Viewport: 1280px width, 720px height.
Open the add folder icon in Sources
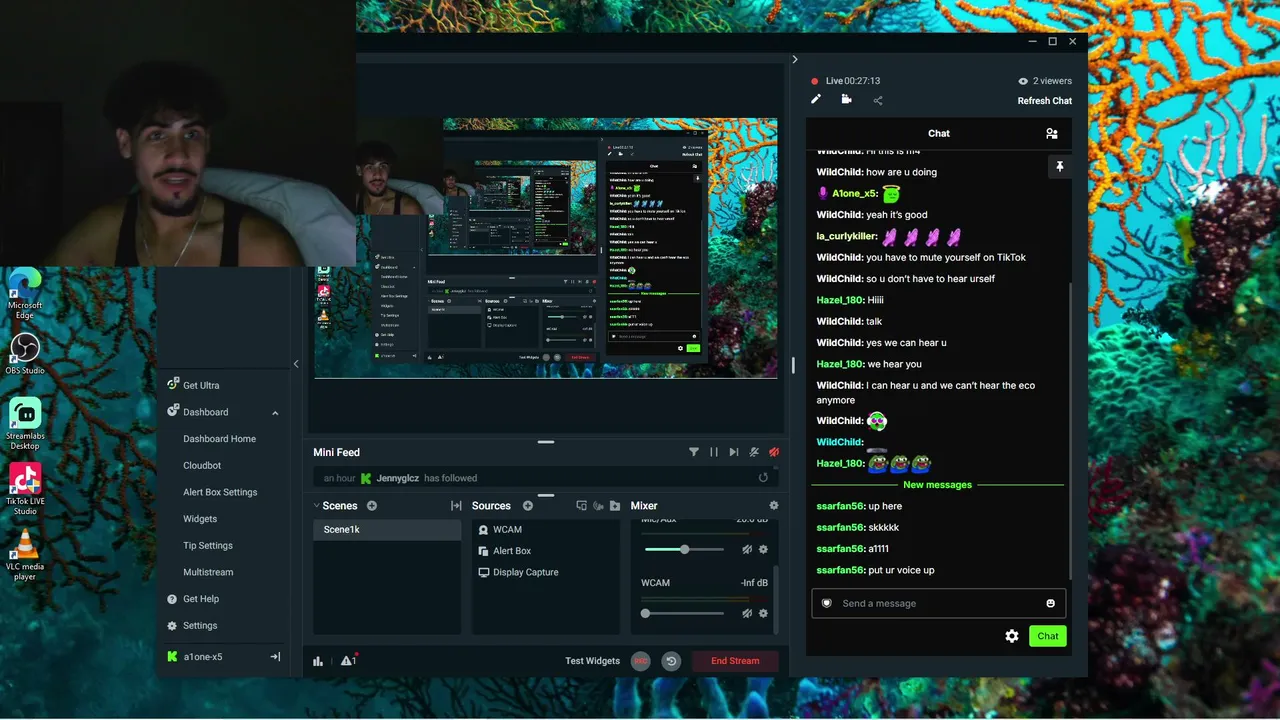pyautogui.click(x=615, y=506)
